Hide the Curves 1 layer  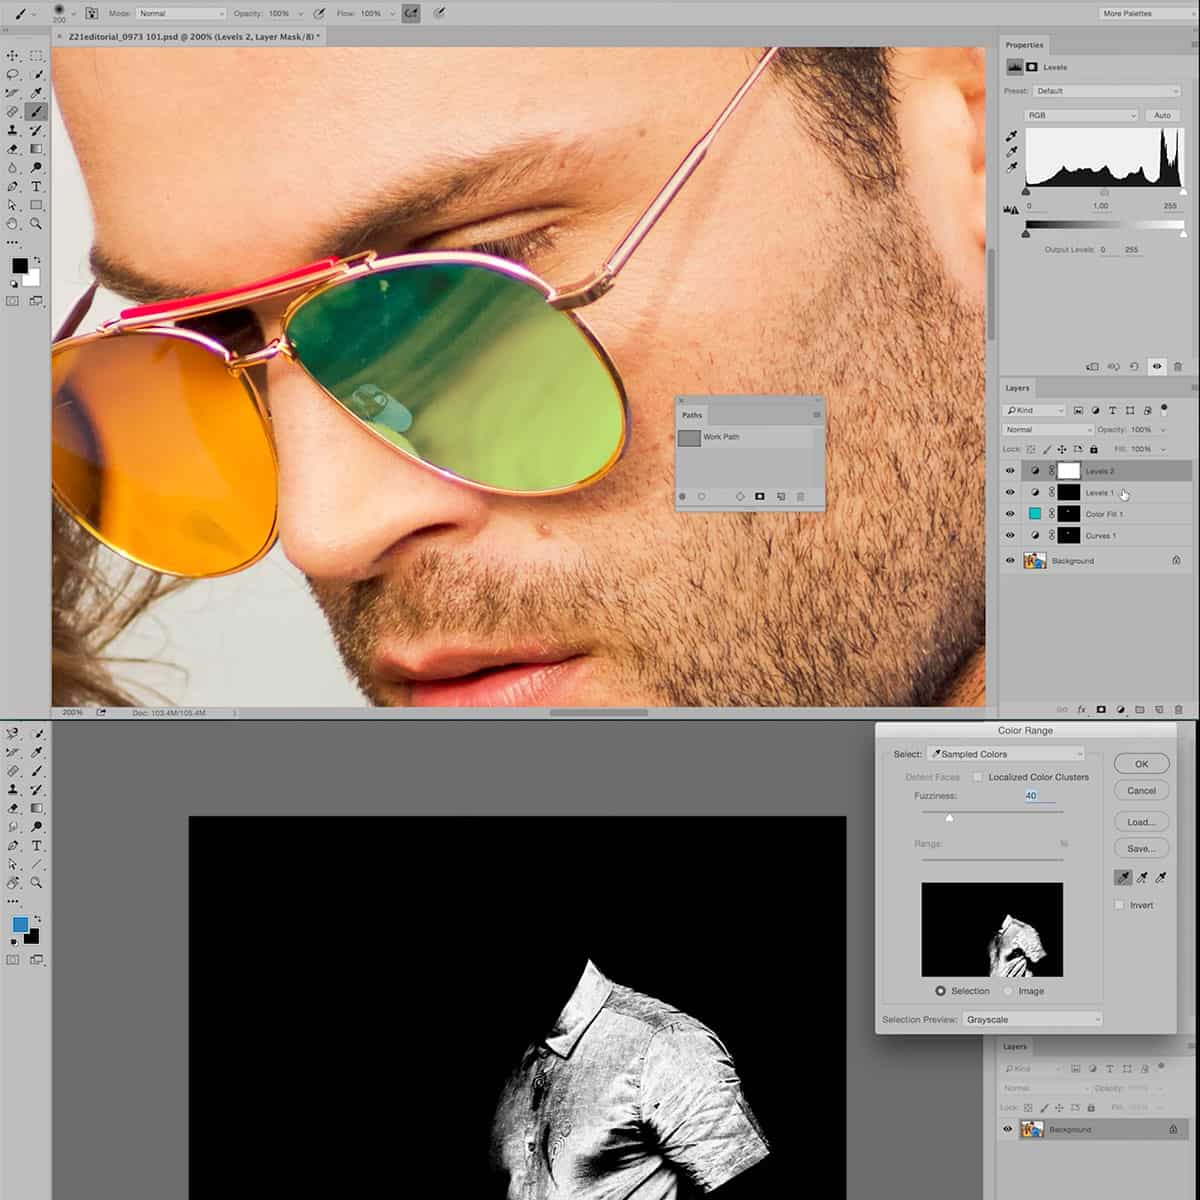[1009, 535]
